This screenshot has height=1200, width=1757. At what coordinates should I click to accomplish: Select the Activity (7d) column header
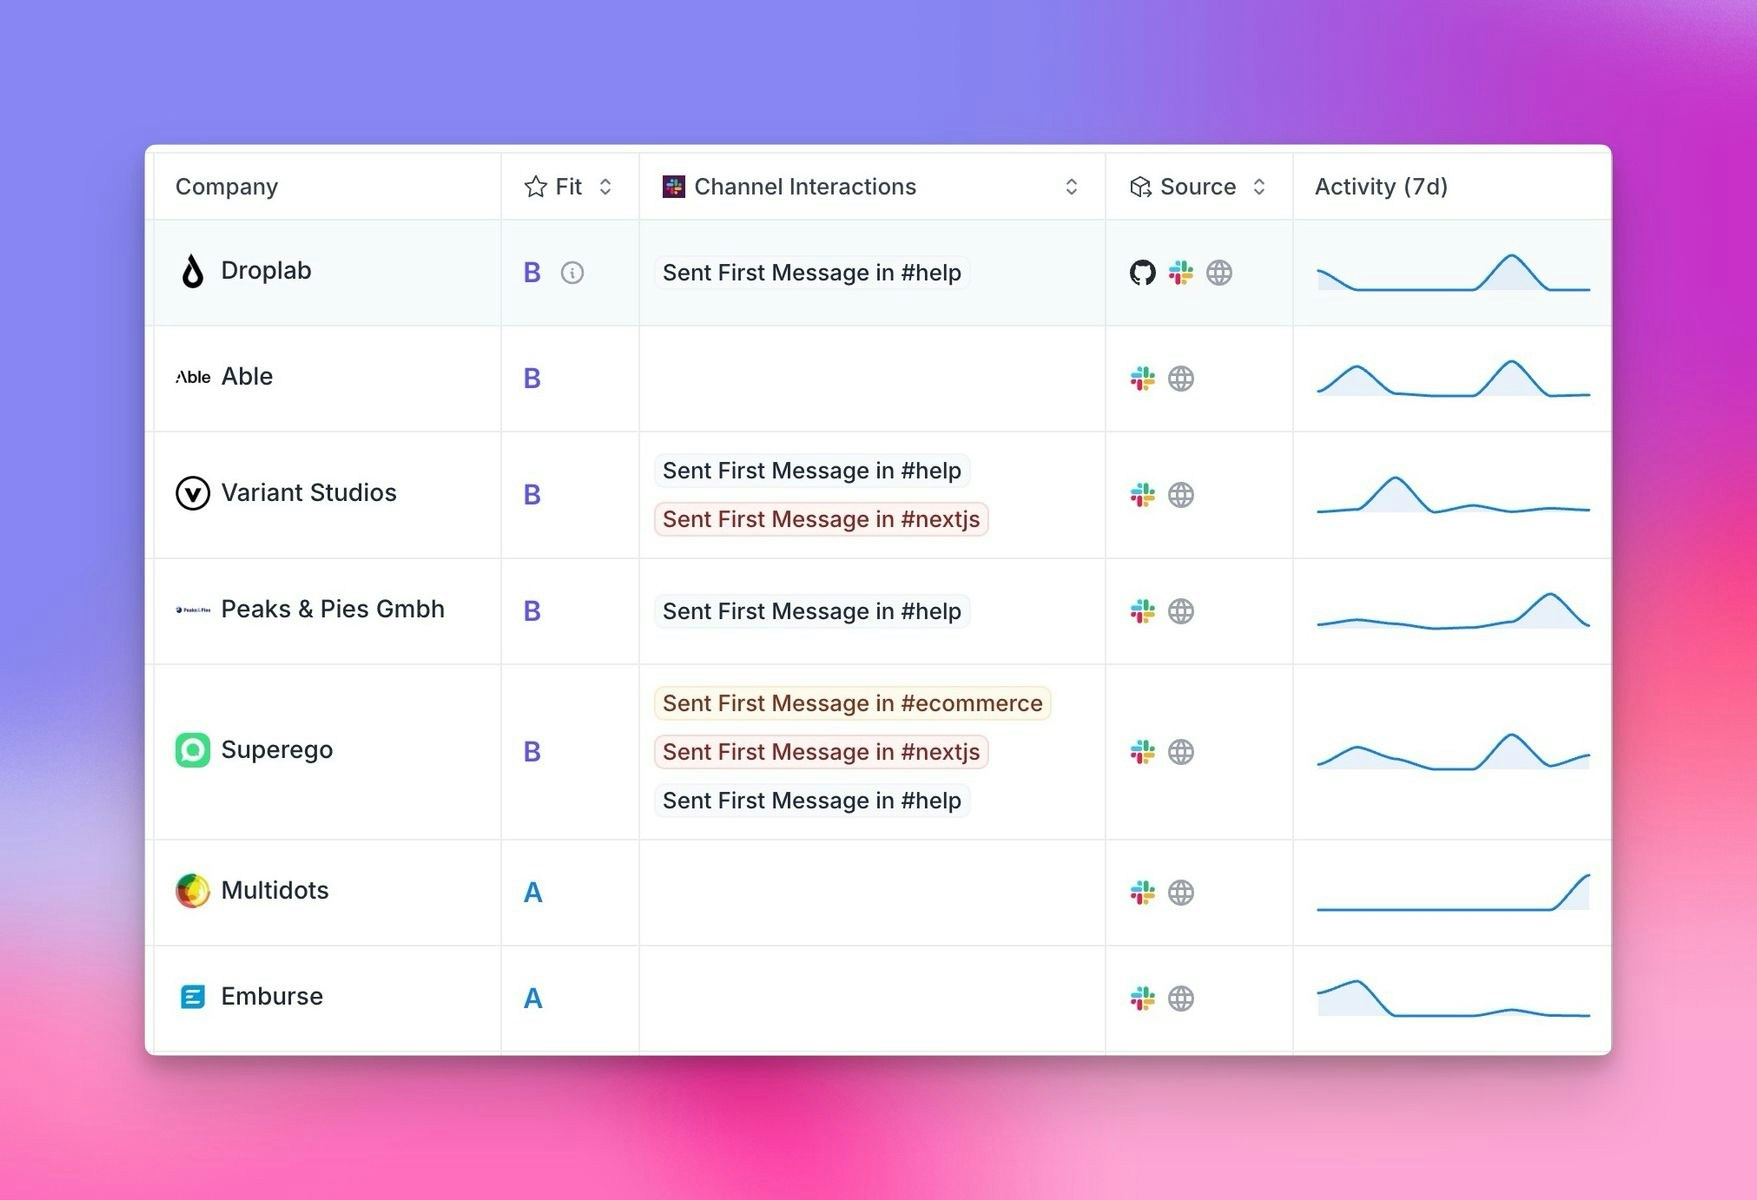[x=1382, y=186]
